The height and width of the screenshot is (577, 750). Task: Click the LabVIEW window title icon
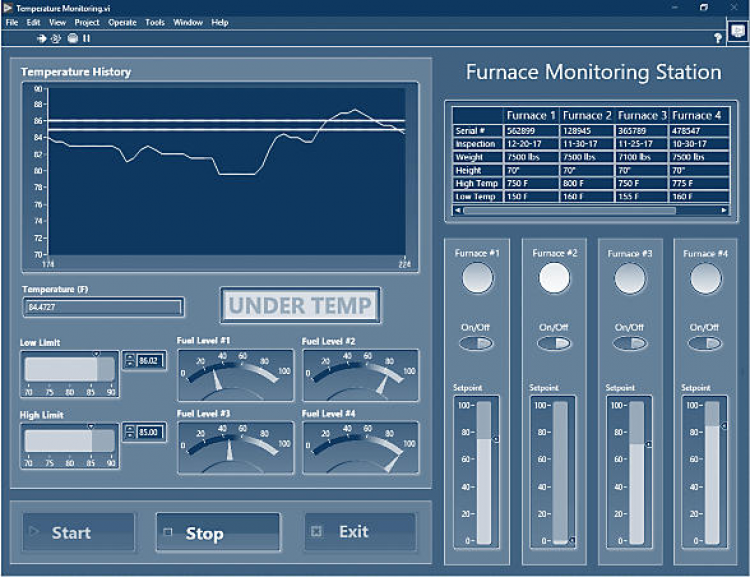(8, 8)
